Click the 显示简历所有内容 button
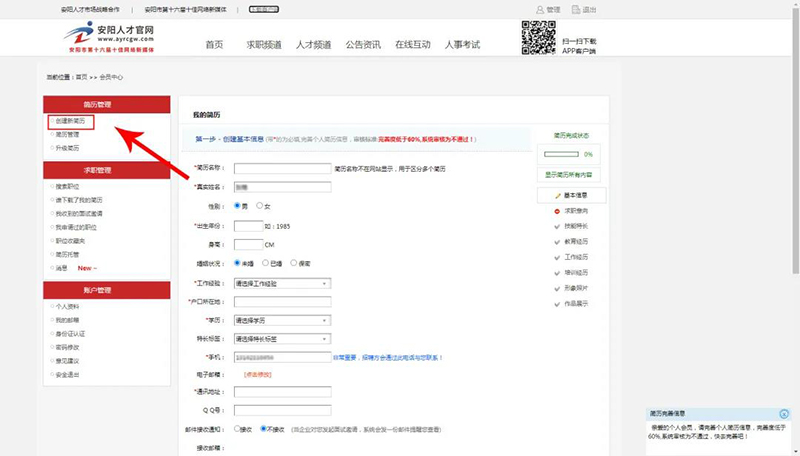This screenshot has width=800, height=456. coord(571,174)
